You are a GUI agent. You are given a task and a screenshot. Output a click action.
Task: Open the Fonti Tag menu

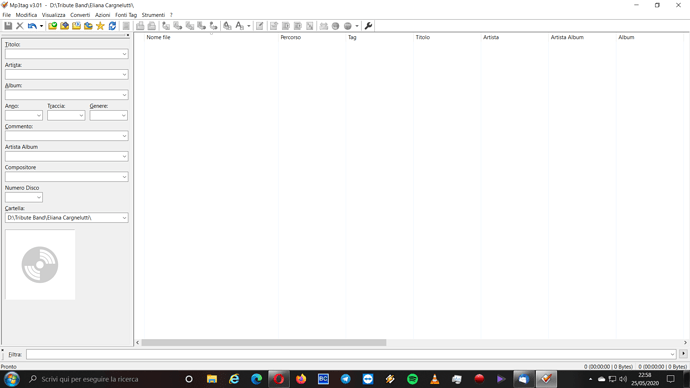(126, 15)
